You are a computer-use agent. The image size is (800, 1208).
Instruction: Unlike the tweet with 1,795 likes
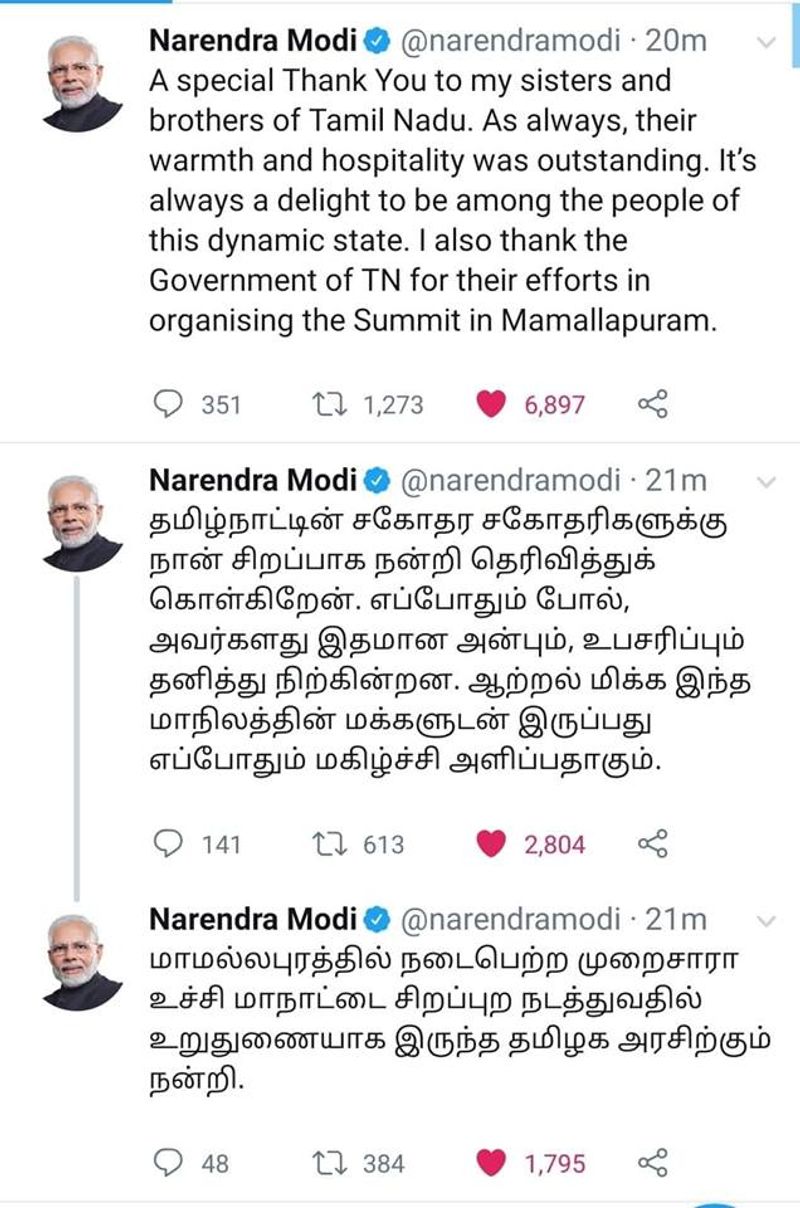point(490,1163)
